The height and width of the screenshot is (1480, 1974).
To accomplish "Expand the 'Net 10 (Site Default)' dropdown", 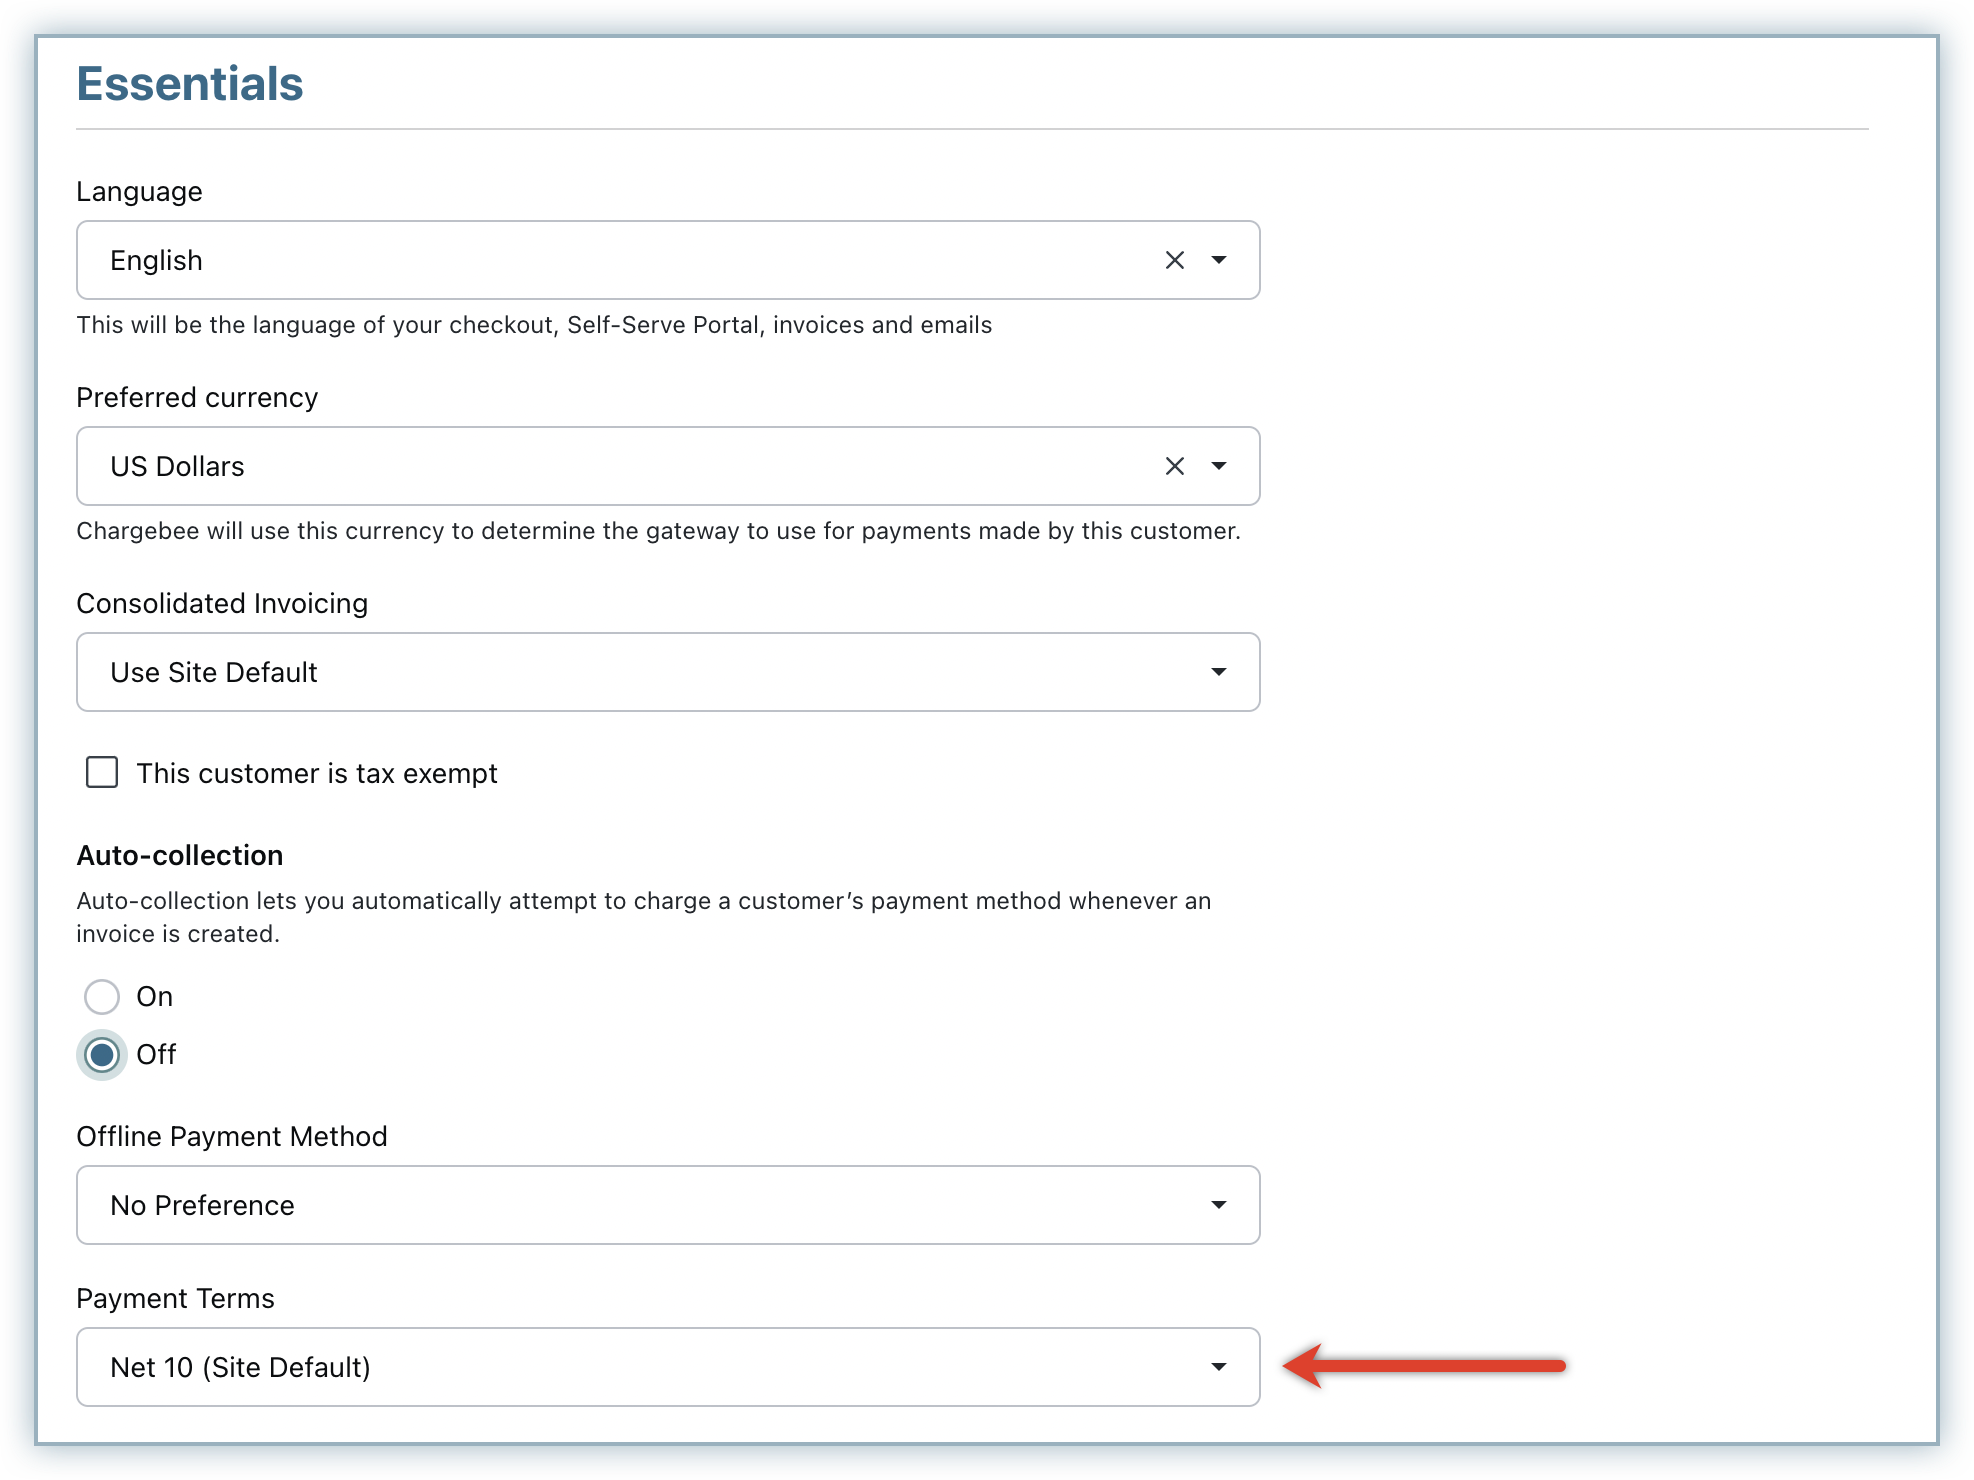I will 640,1367.
